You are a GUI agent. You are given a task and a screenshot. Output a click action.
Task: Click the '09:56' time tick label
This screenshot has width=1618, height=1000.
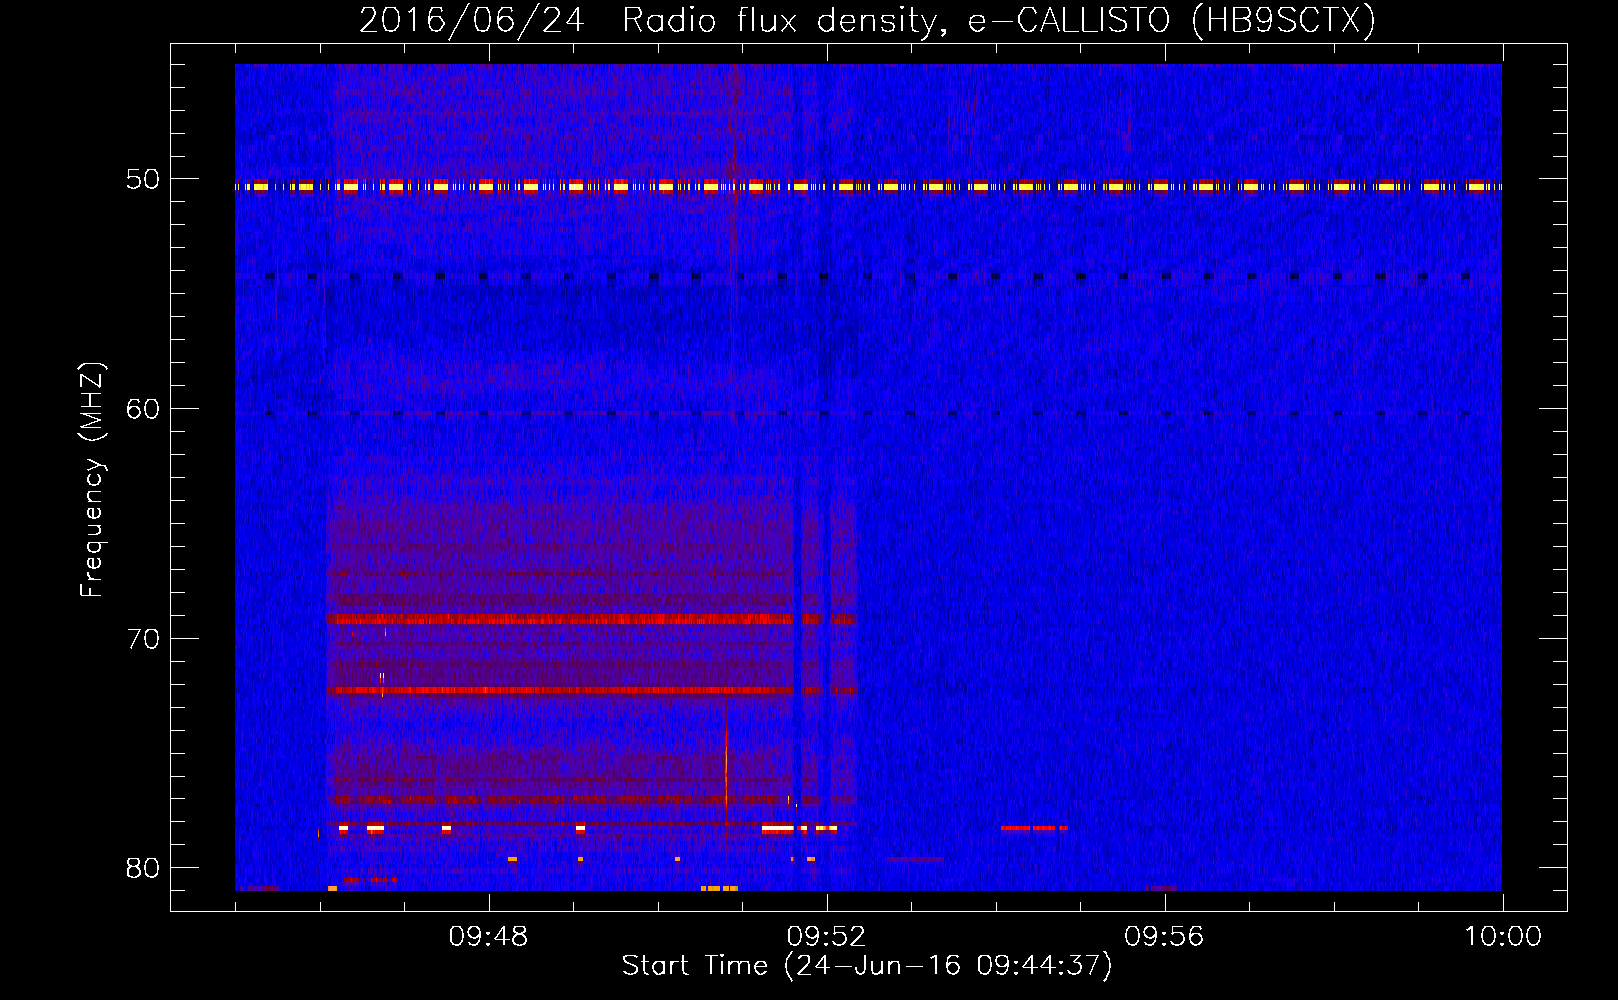(1164, 937)
